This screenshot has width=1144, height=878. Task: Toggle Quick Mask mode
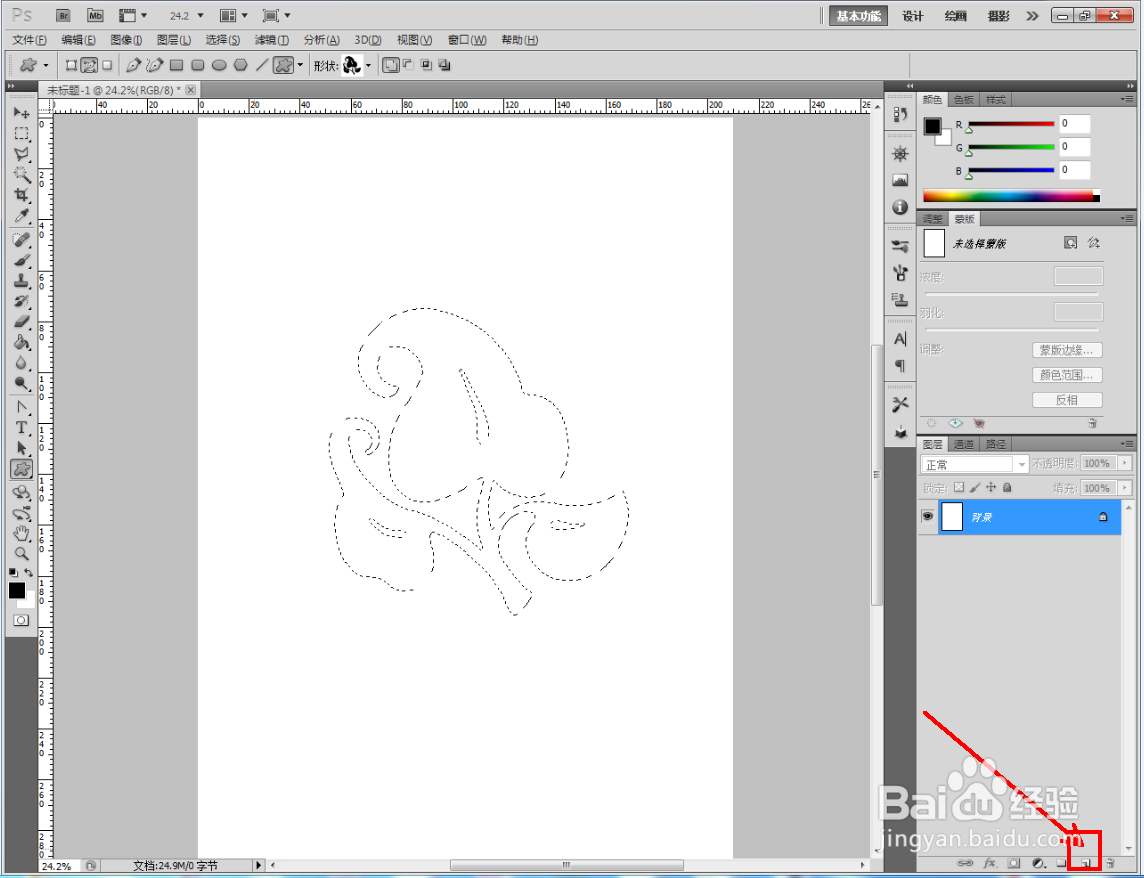pyautogui.click(x=21, y=620)
